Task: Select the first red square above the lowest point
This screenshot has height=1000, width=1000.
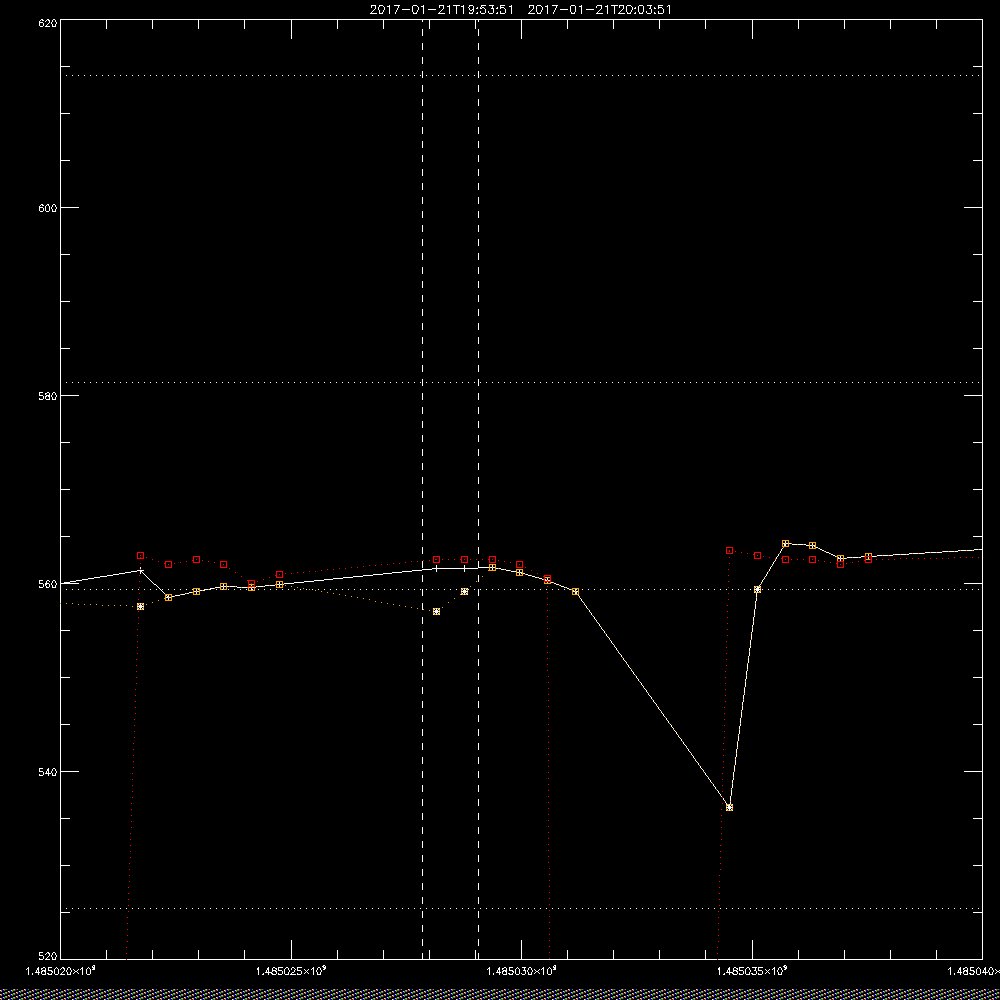Action: click(730, 550)
